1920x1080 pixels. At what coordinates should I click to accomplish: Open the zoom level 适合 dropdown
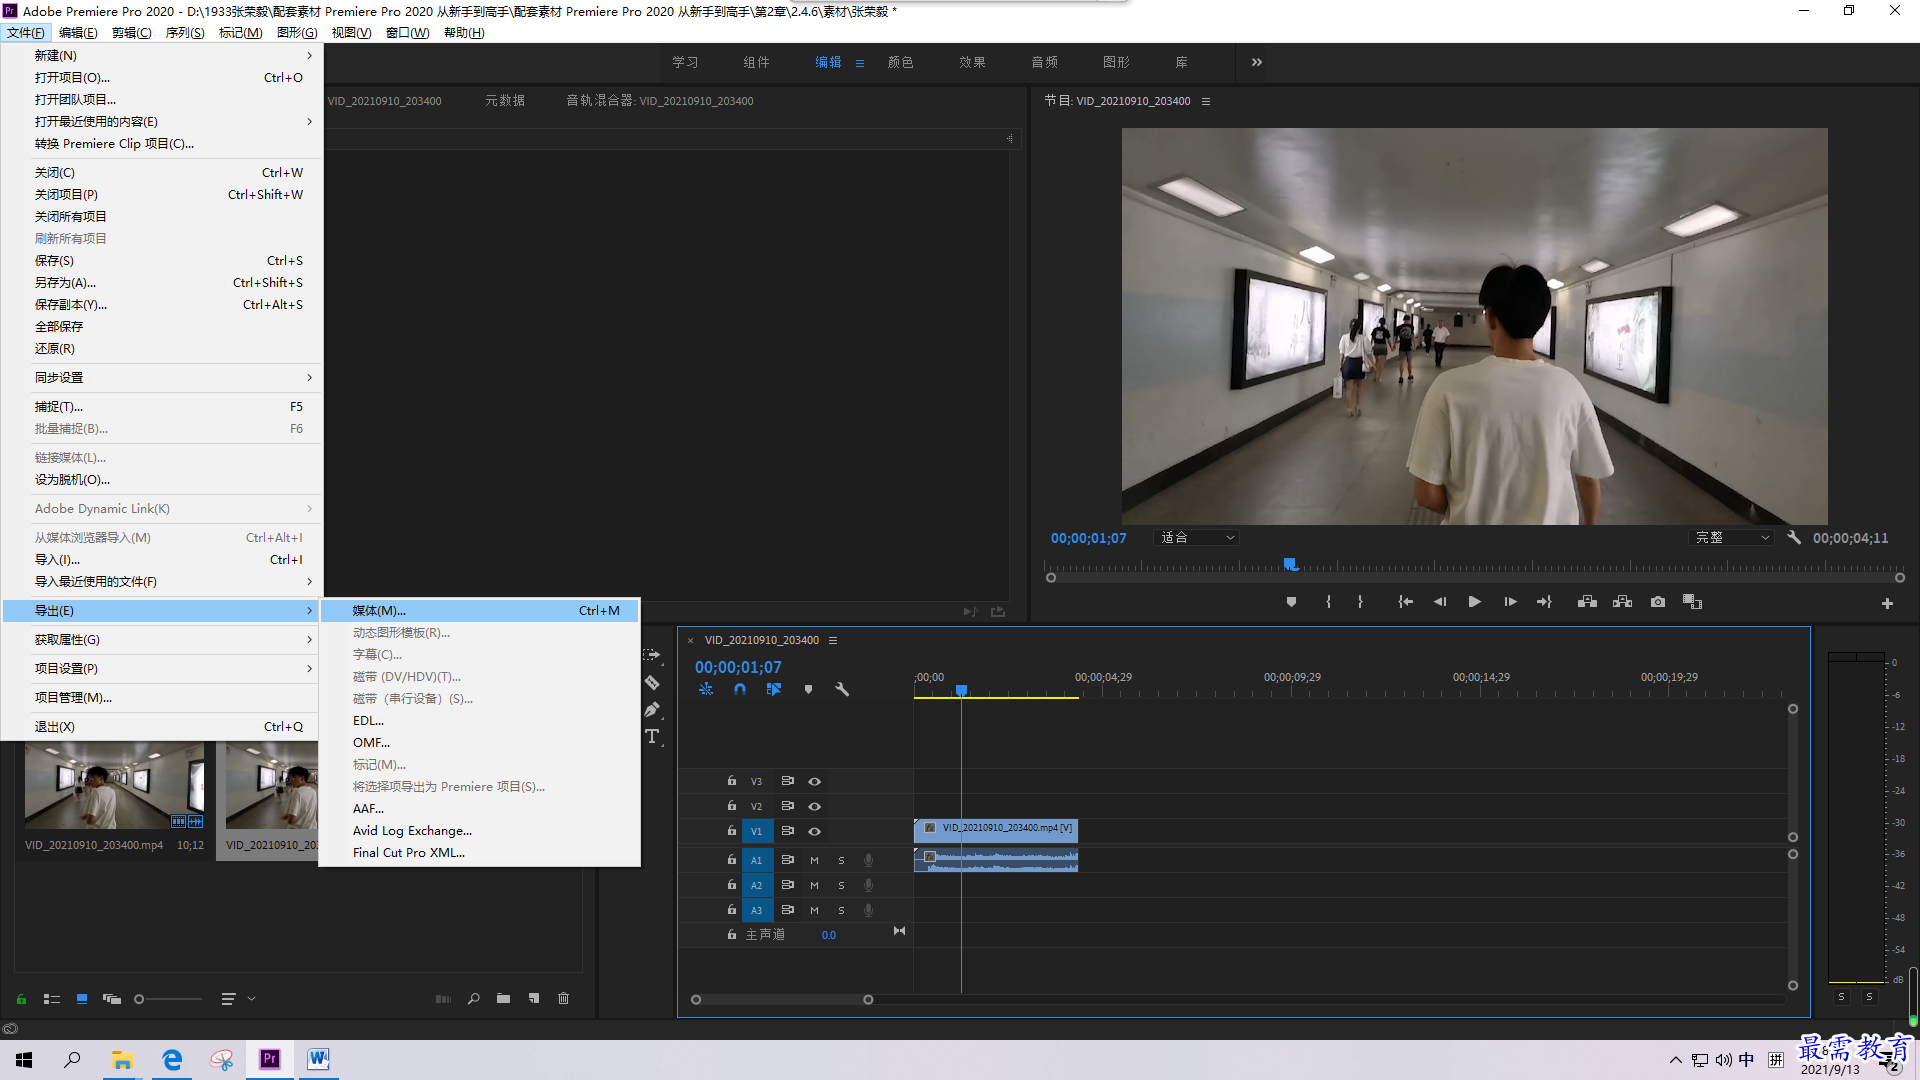pyautogui.click(x=1197, y=537)
